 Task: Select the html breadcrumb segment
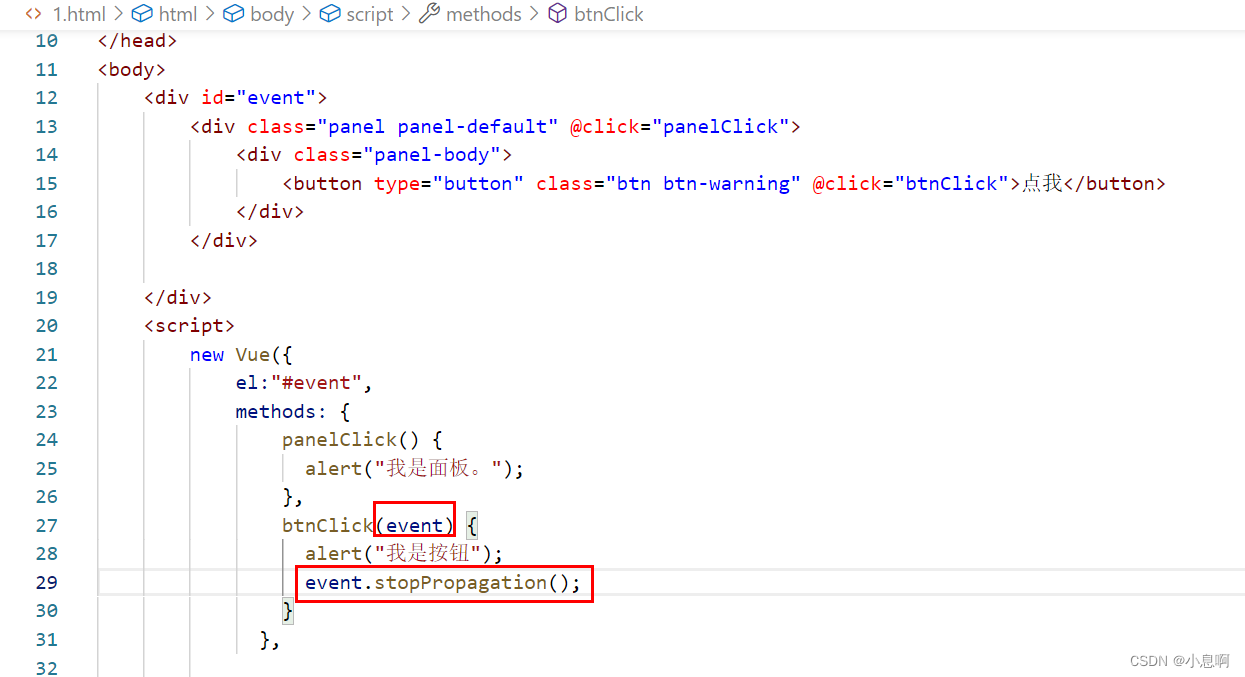178,14
